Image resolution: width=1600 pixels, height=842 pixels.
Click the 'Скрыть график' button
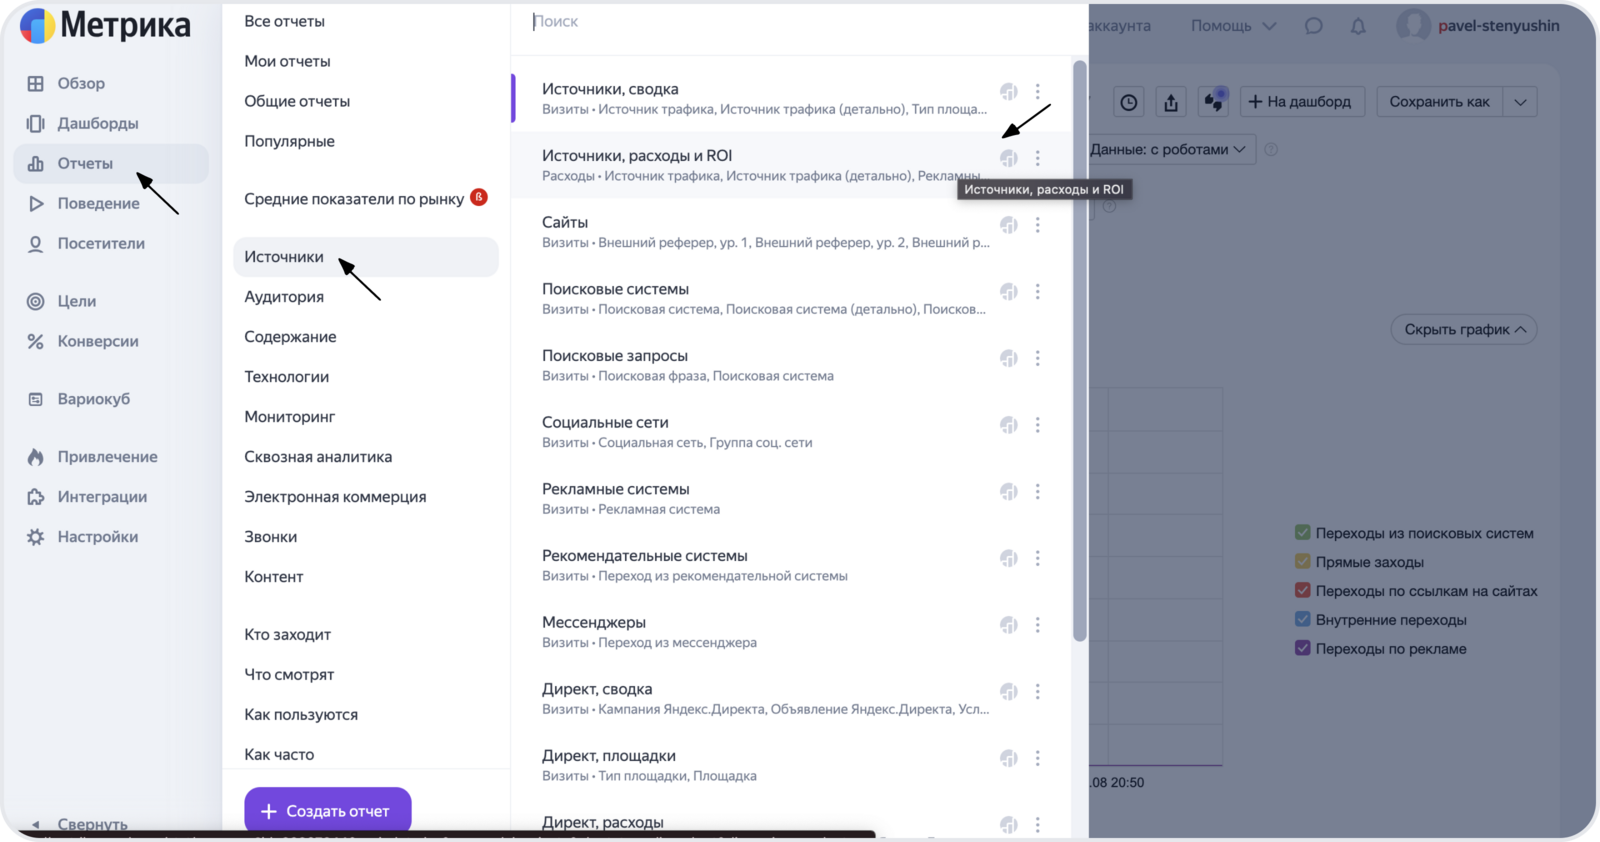click(x=1463, y=330)
